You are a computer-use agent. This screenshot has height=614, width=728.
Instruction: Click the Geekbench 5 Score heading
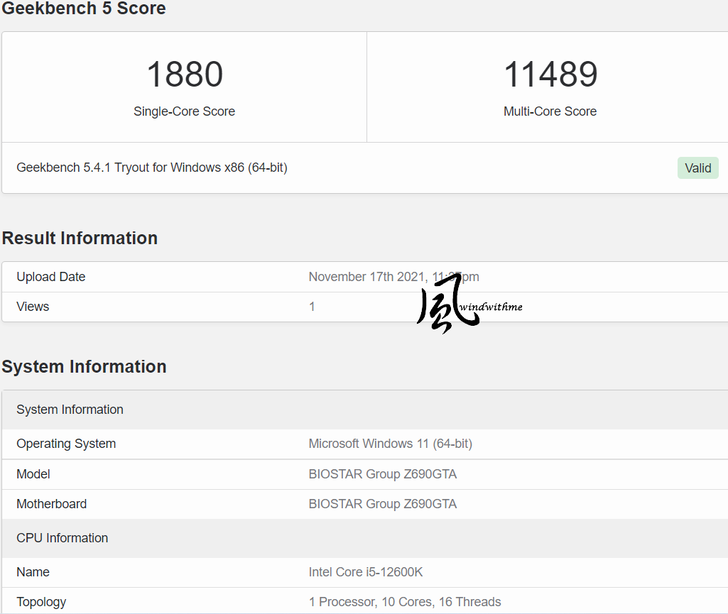tap(84, 9)
